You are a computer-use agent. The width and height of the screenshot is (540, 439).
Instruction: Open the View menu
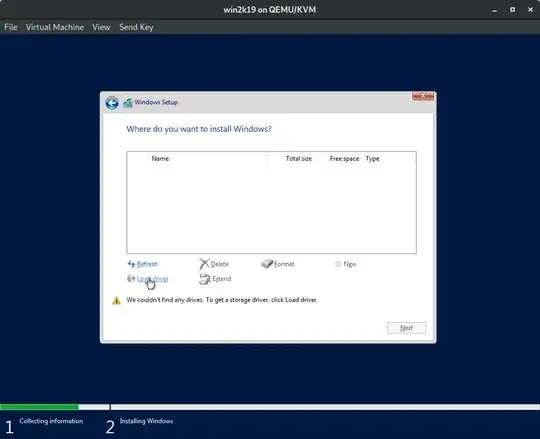101,27
